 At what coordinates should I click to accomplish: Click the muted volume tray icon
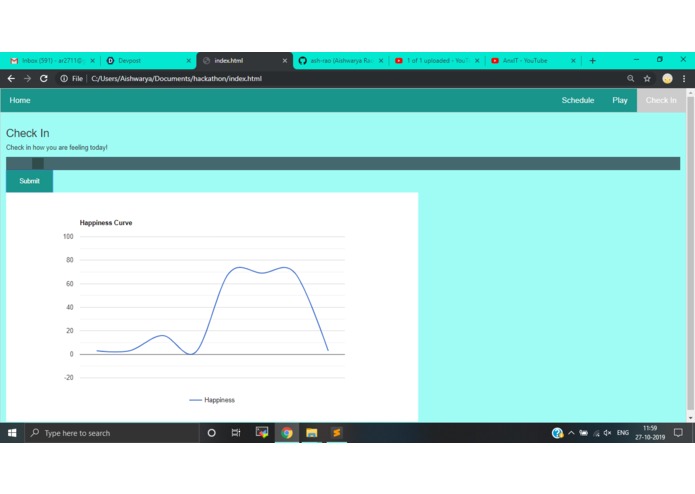pyautogui.click(x=607, y=433)
